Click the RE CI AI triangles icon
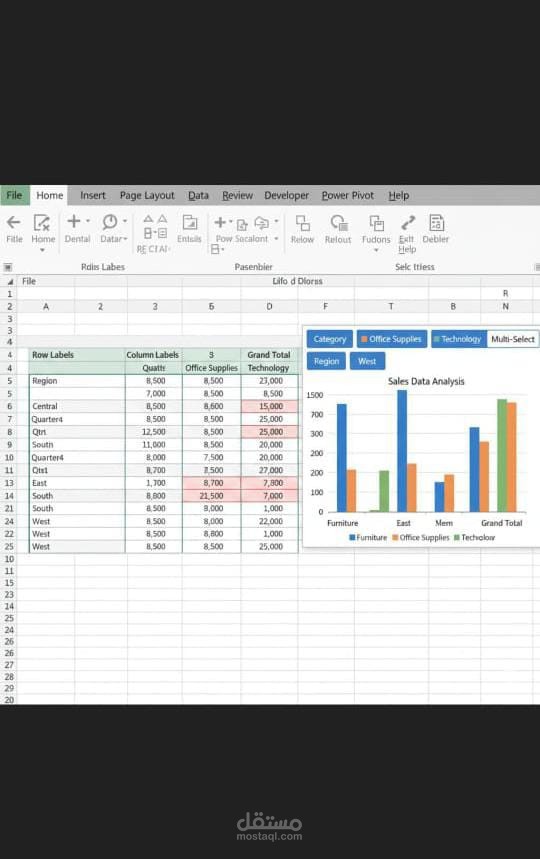The image size is (540, 859). (x=155, y=219)
